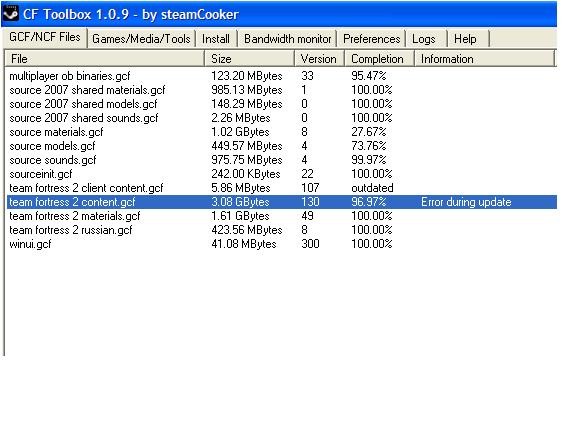Image resolution: width=576 pixels, height=432 pixels.
Task: Open the Games/Media/Tools tab
Action: pos(141,39)
